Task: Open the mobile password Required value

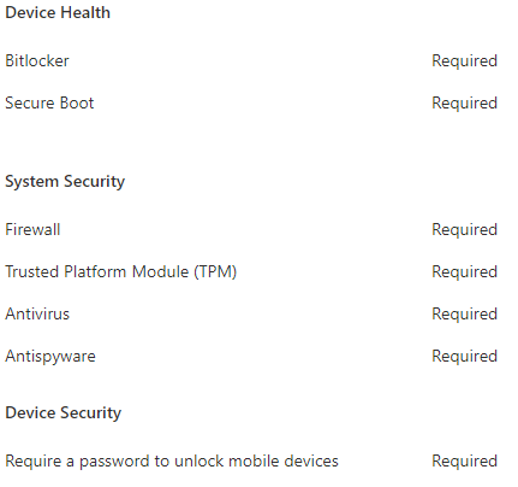Action: (464, 462)
